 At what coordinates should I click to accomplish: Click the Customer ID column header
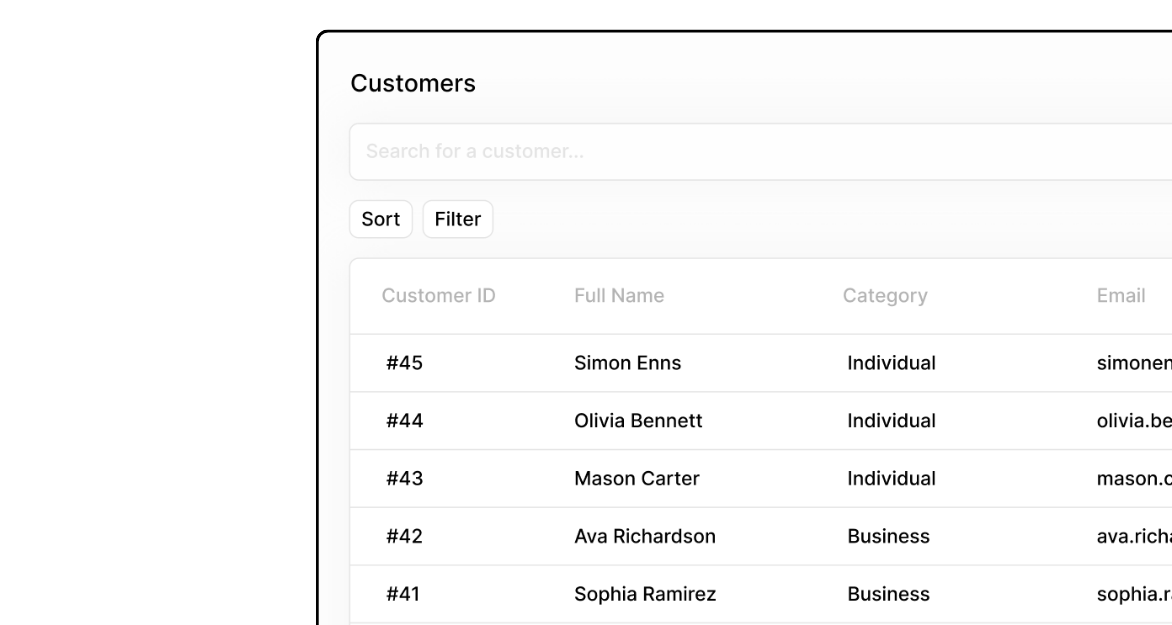click(x=439, y=296)
